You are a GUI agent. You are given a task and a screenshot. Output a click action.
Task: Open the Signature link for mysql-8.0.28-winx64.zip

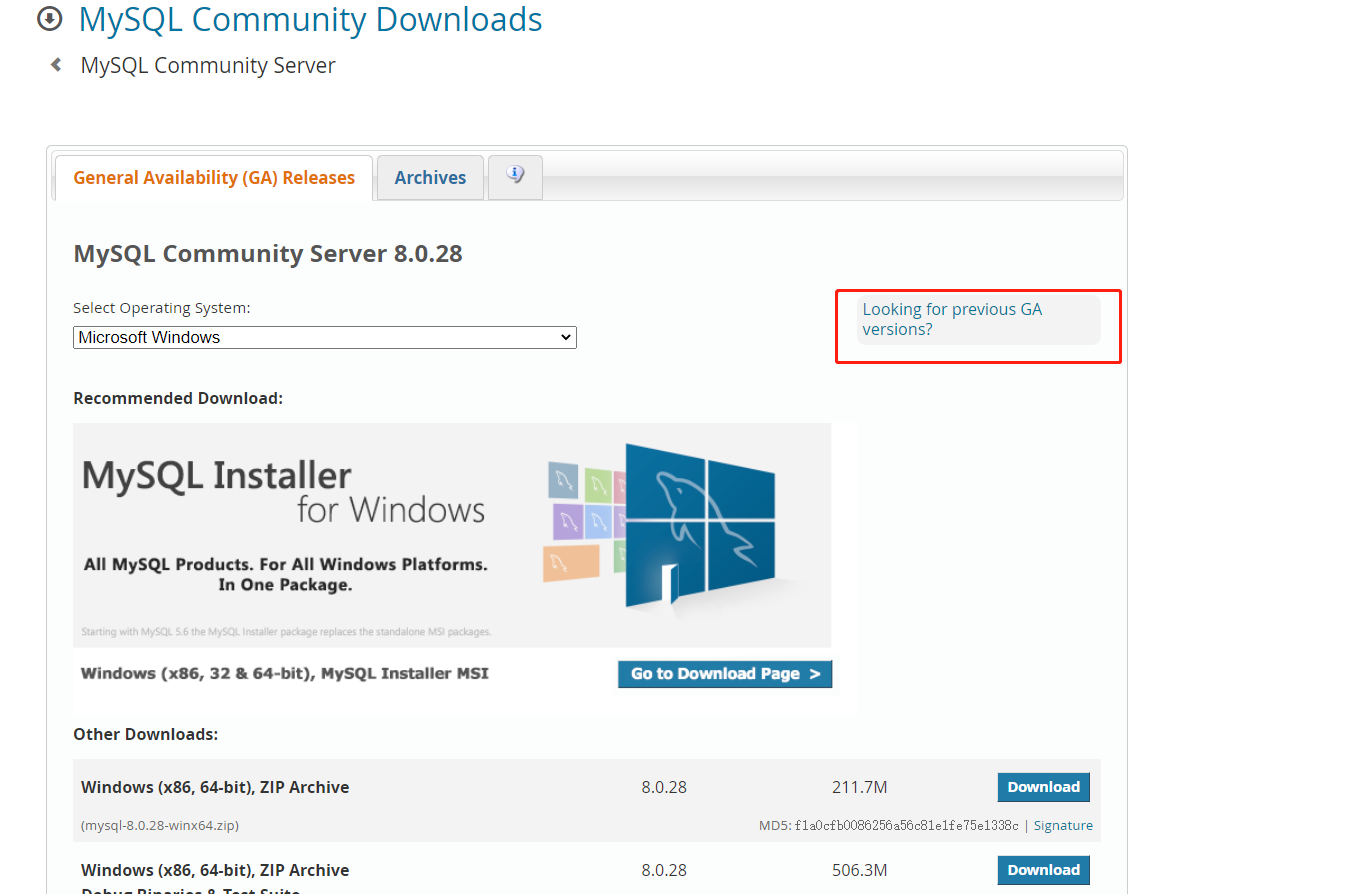tap(1063, 825)
